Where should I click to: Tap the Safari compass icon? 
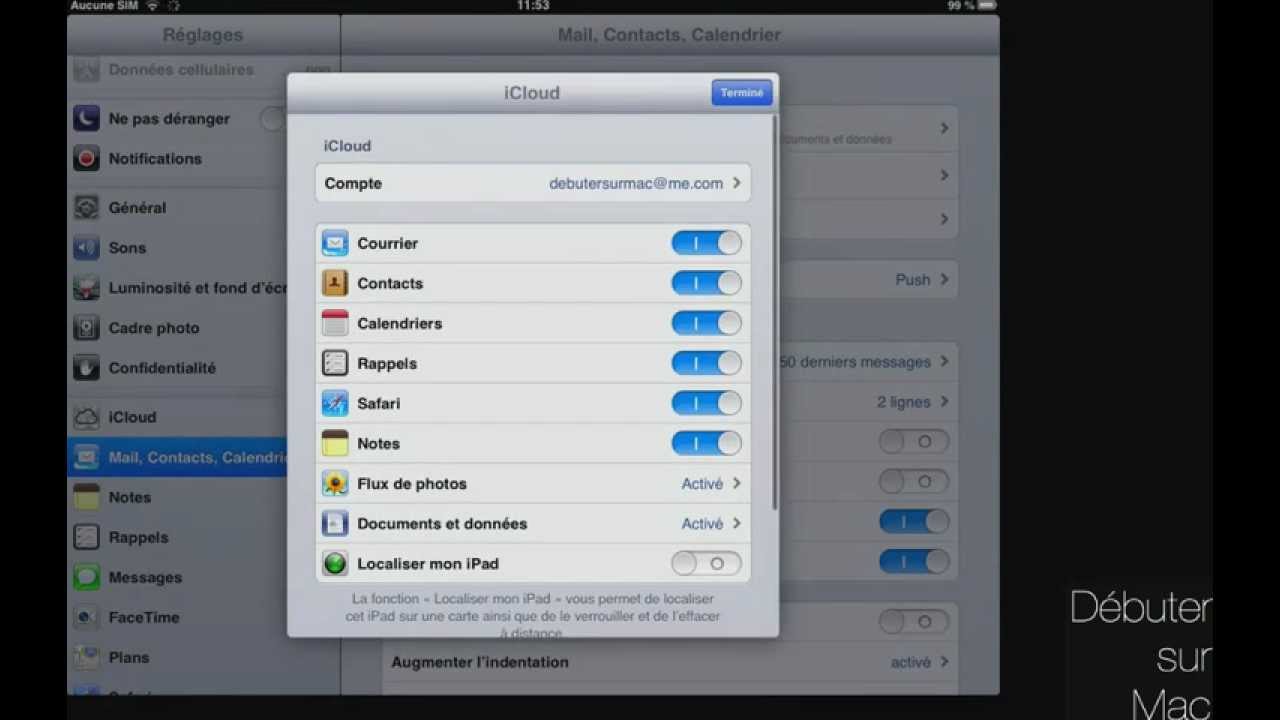(x=335, y=403)
